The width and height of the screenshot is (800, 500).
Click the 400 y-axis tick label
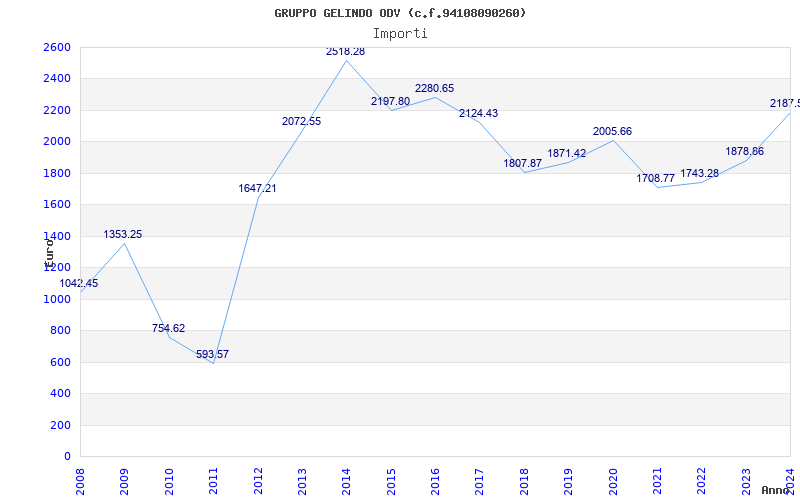[61, 394]
